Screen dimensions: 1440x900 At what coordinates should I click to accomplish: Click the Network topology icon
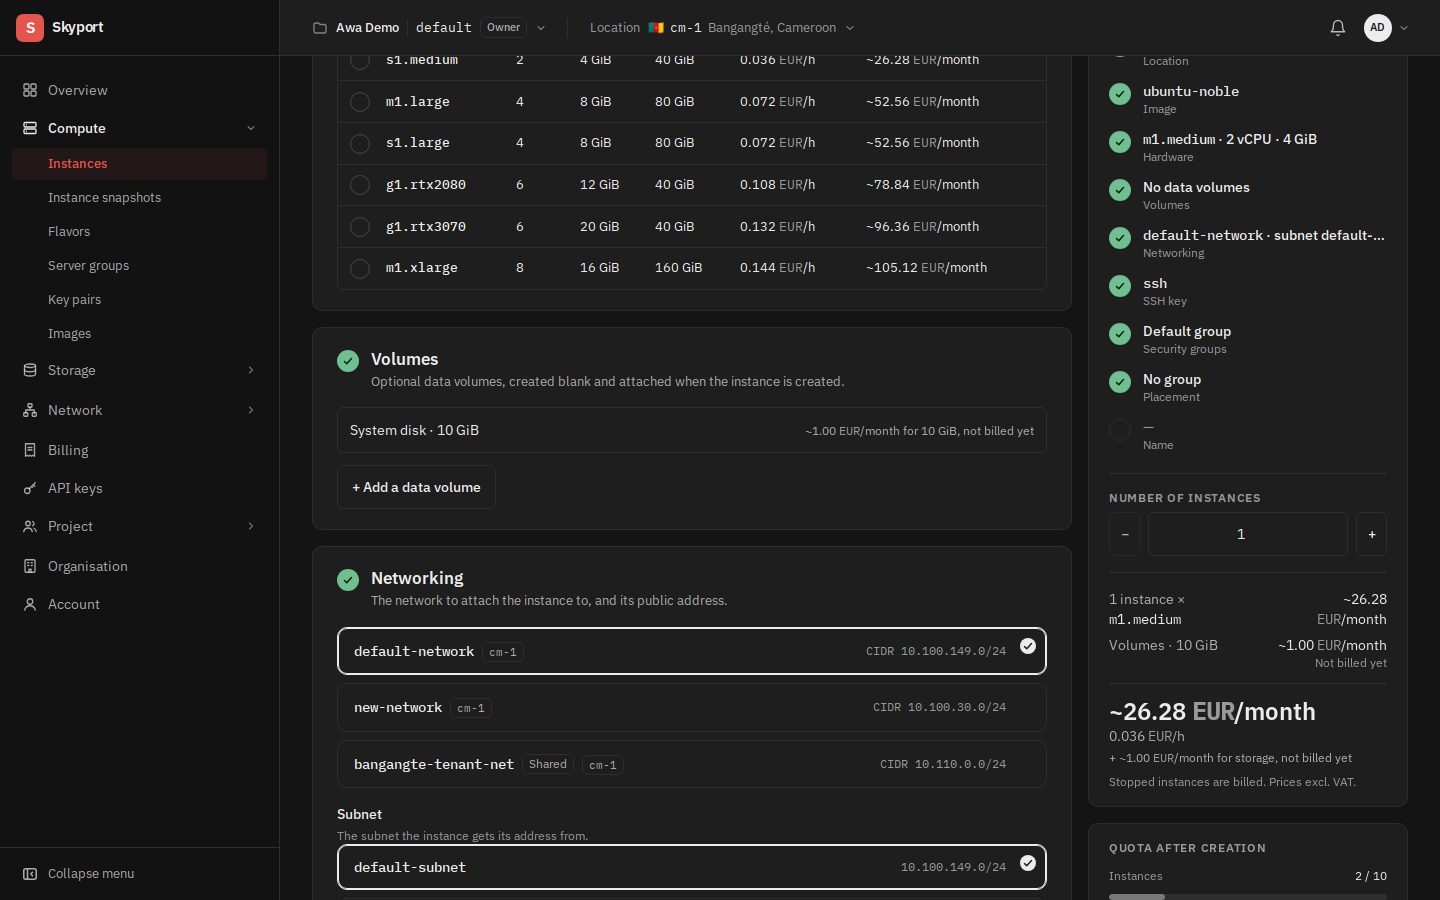coord(30,410)
